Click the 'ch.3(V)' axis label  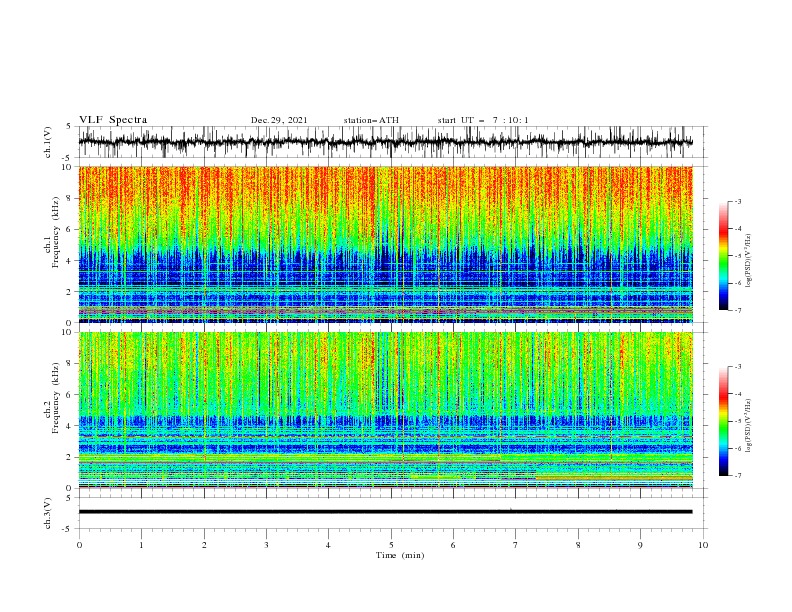click(x=48, y=513)
